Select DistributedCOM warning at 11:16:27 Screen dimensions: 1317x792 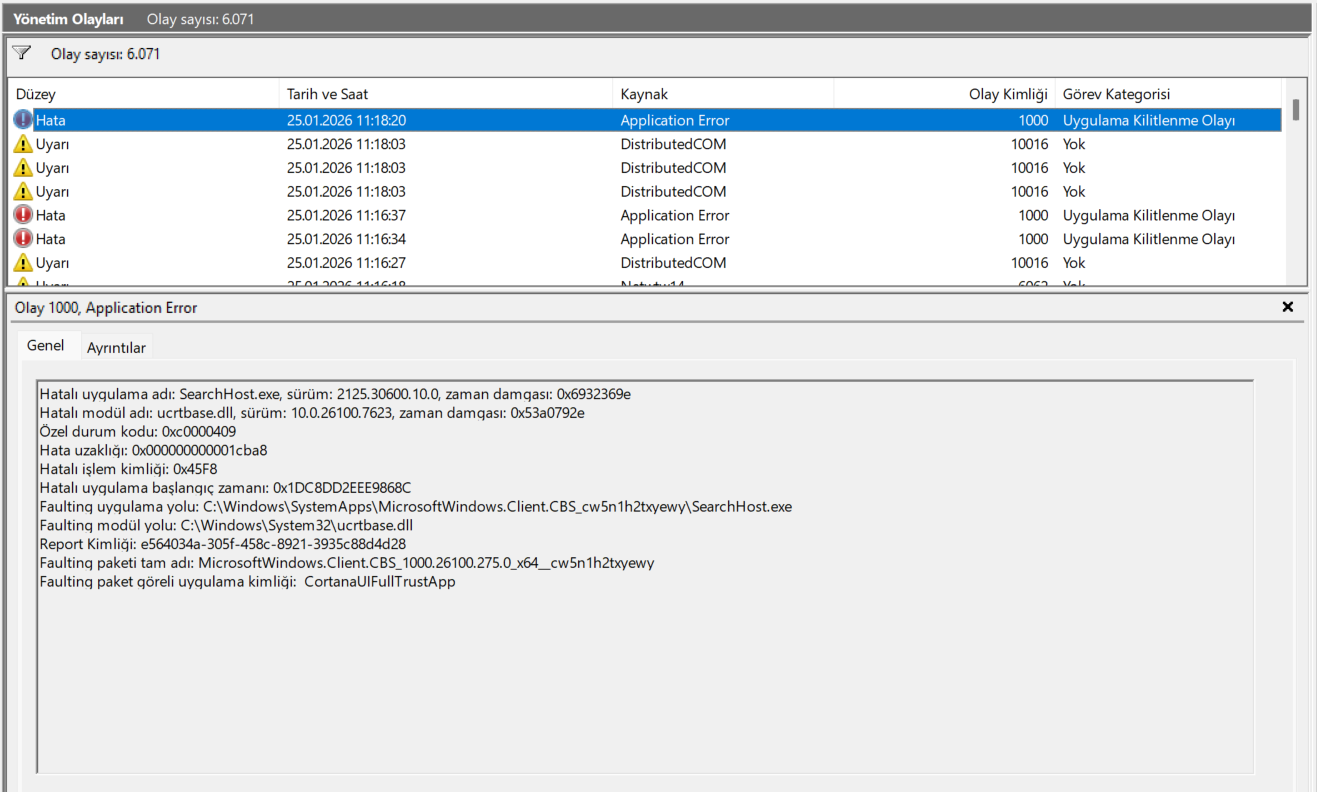tap(645, 263)
